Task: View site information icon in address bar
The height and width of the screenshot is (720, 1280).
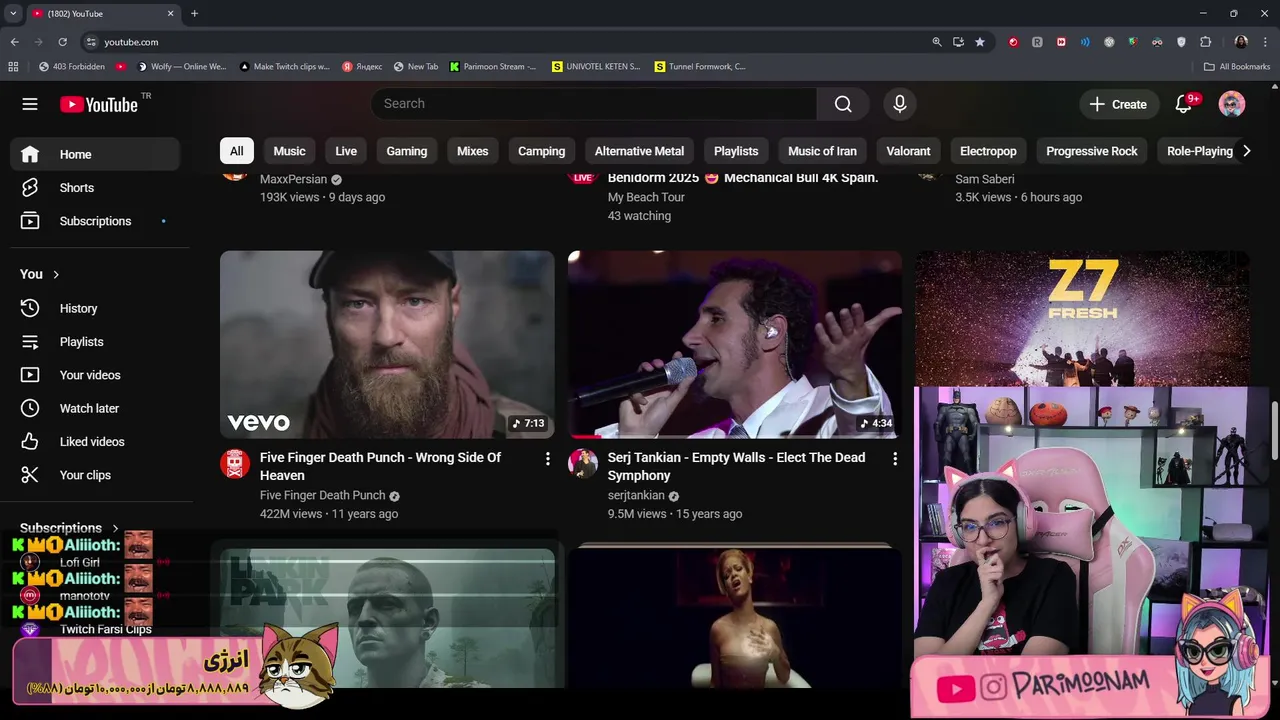Action: tap(91, 42)
